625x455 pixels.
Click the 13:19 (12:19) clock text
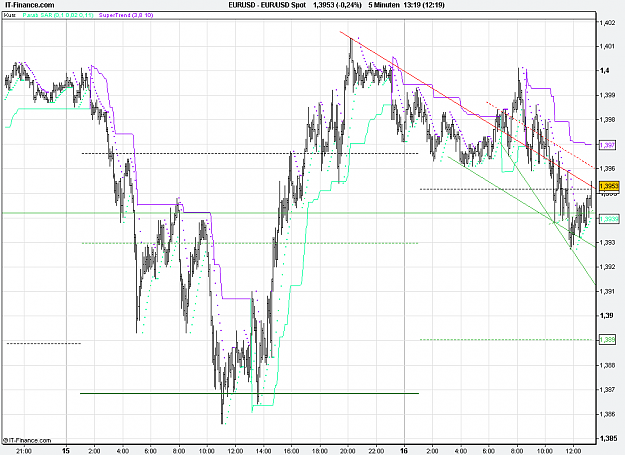point(424,5)
